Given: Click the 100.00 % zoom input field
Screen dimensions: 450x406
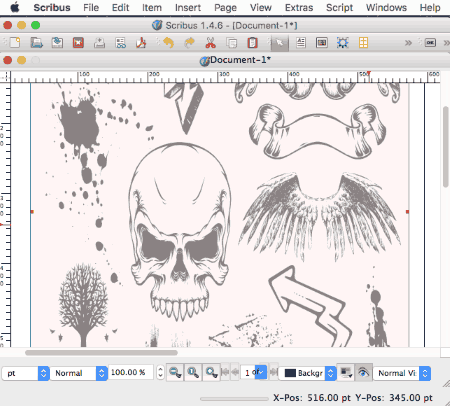Looking at the screenshot, I should tap(131, 372).
